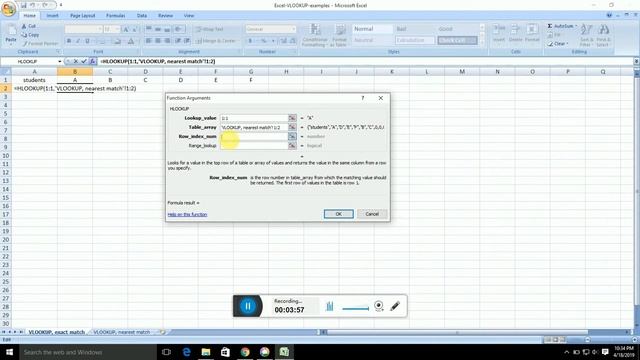
Task: Confirm the formula with the checkmark icon
Action: pyautogui.click(x=84, y=61)
